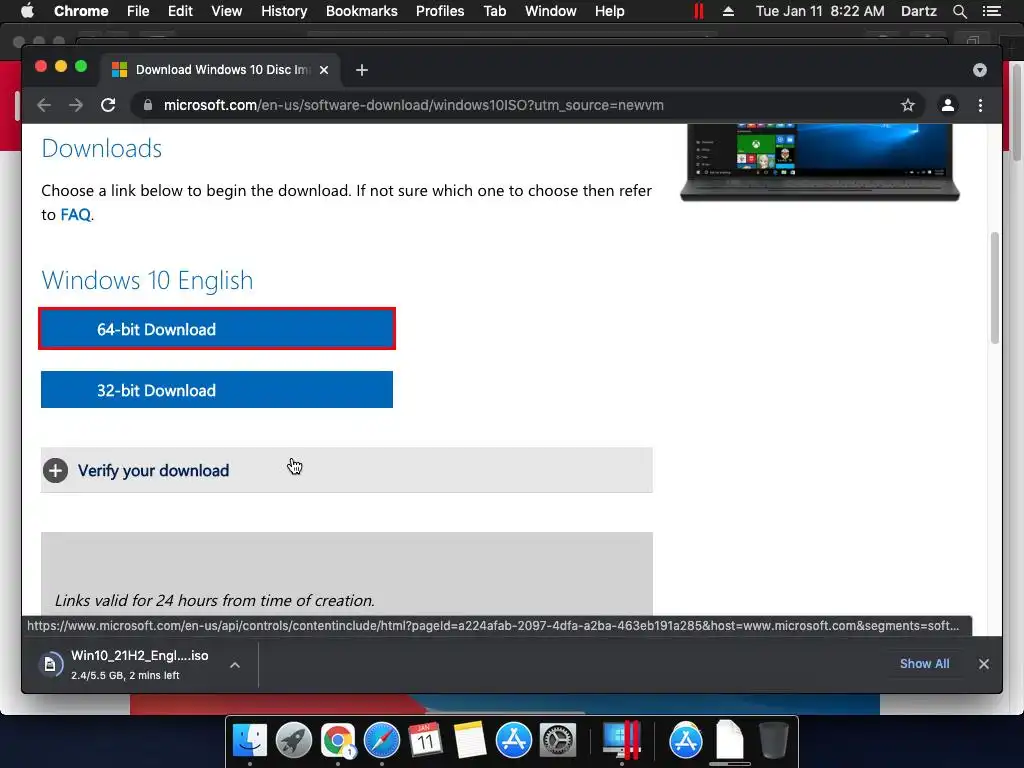The image size is (1024, 768).
Task: Click the Windows 10 English heading
Action: [147, 280]
